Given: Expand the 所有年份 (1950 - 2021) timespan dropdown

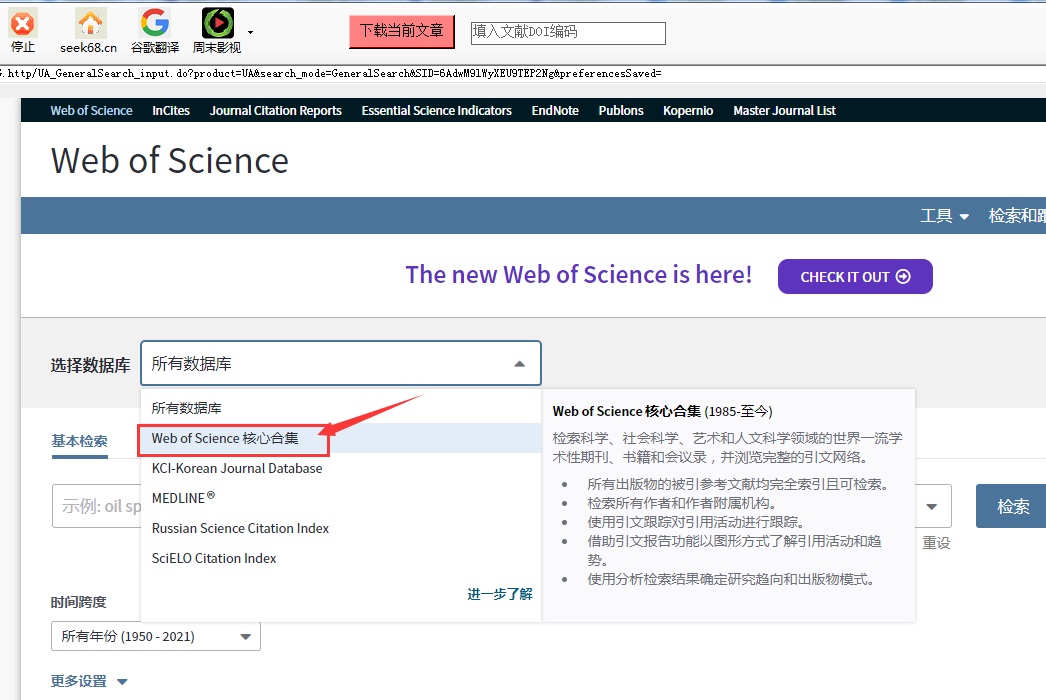Looking at the screenshot, I should (x=155, y=636).
